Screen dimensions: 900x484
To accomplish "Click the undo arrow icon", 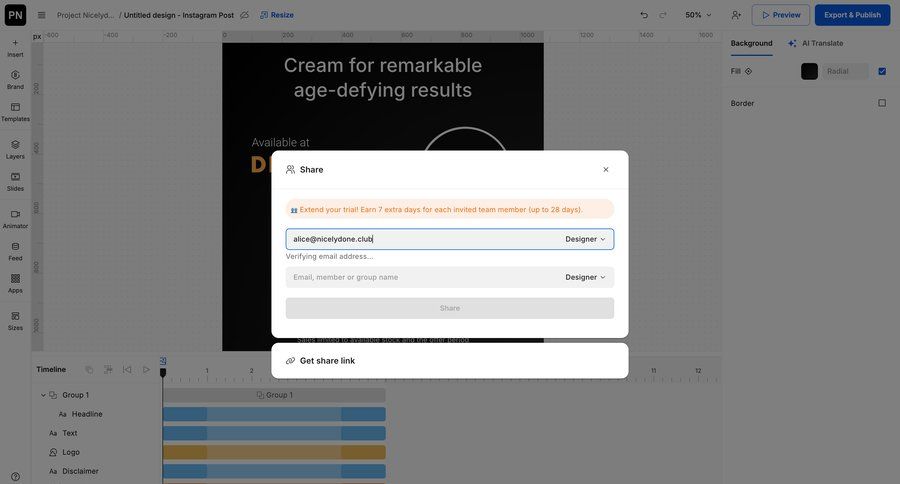I will tap(644, 15).
